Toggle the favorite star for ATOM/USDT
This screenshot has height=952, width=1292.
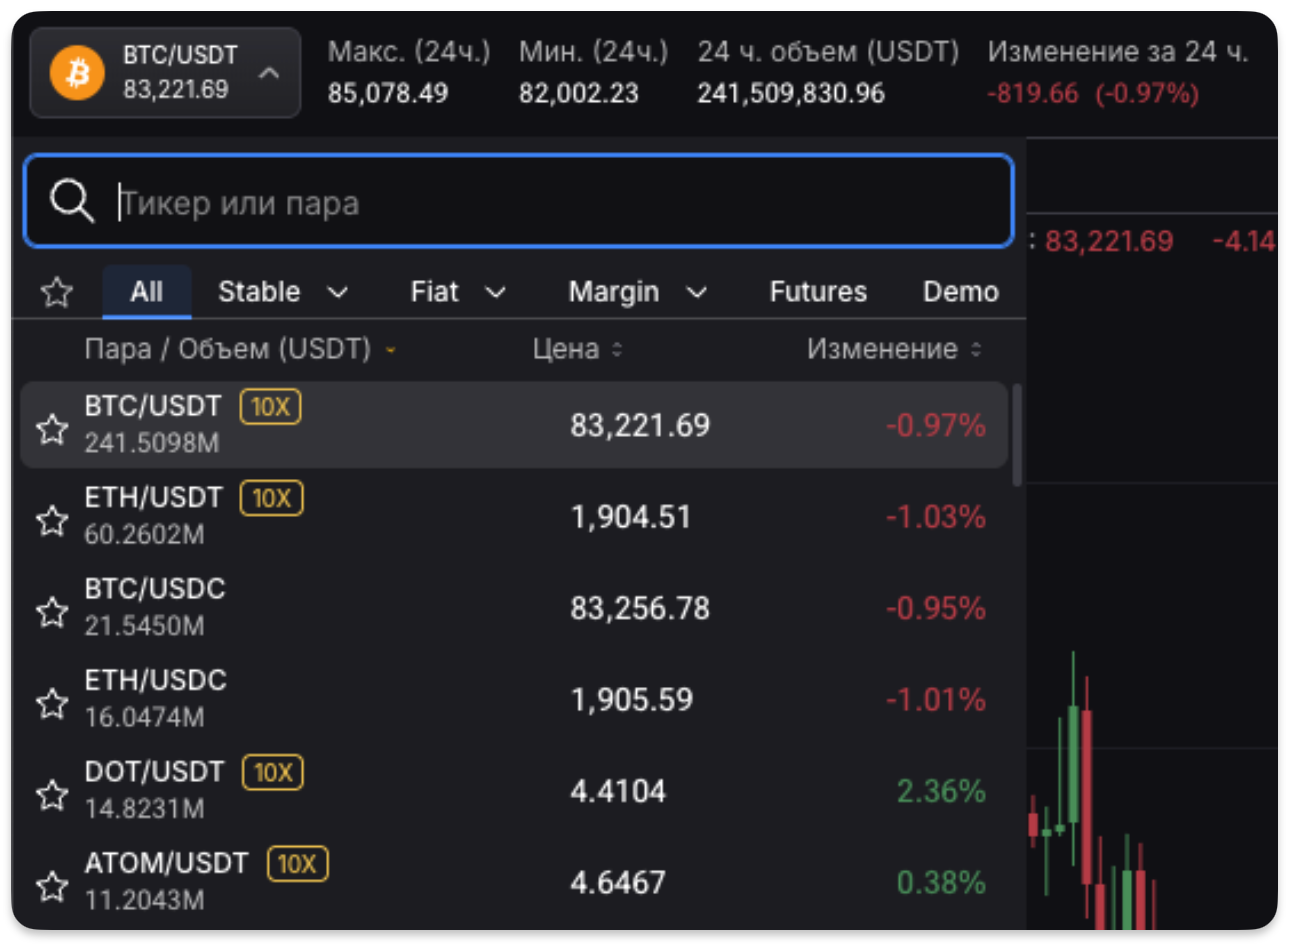pos(52,885)
